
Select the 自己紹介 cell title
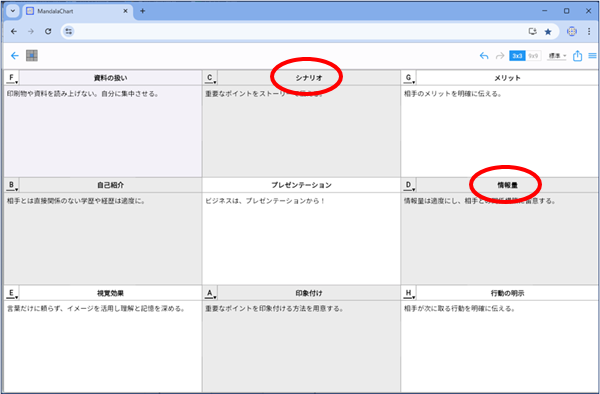pos(110,185)
